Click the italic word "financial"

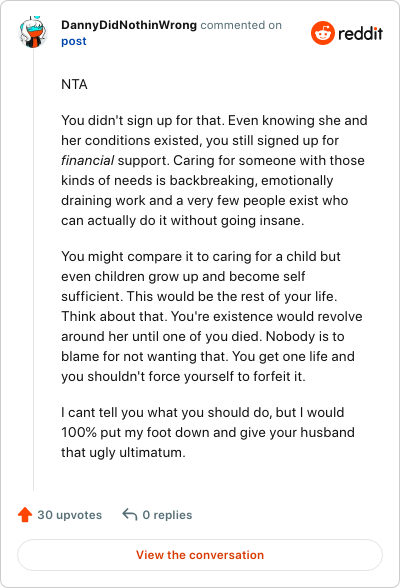[87, 160]
